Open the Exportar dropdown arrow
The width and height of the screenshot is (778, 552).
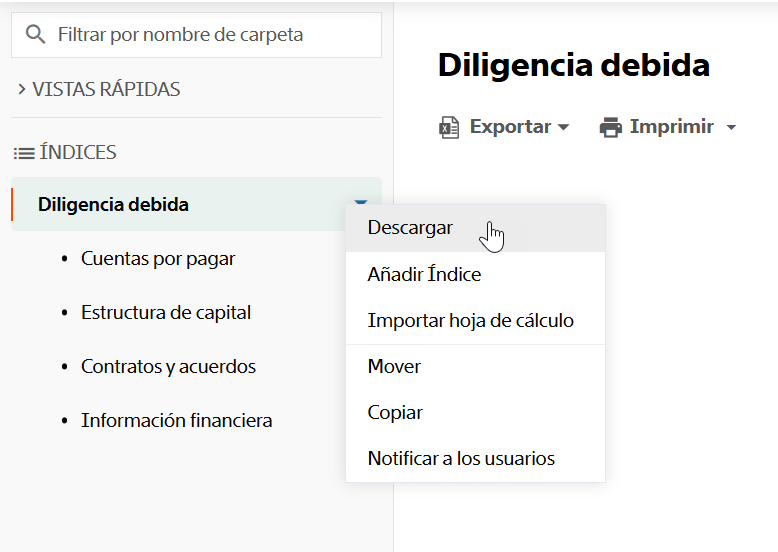pos(563,127)
